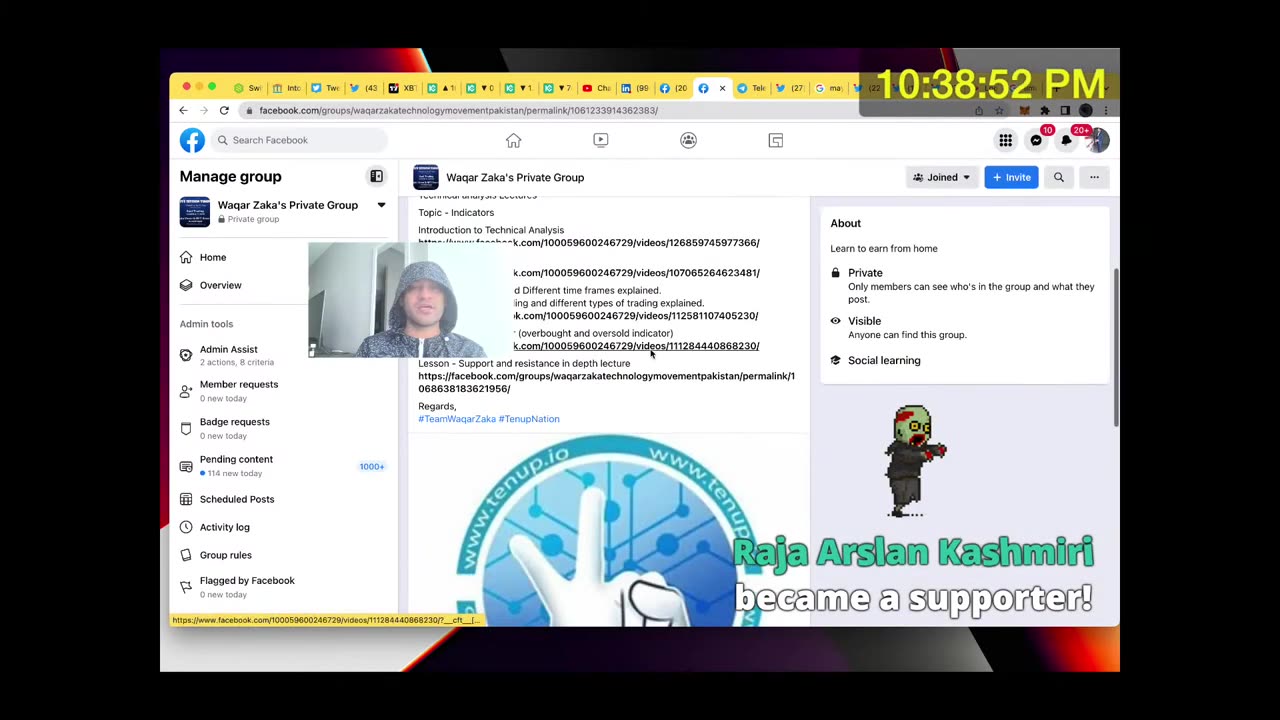Open the video link ending 112581107405230
This screenshot has width=1280, height=720.
coord(636,316)
